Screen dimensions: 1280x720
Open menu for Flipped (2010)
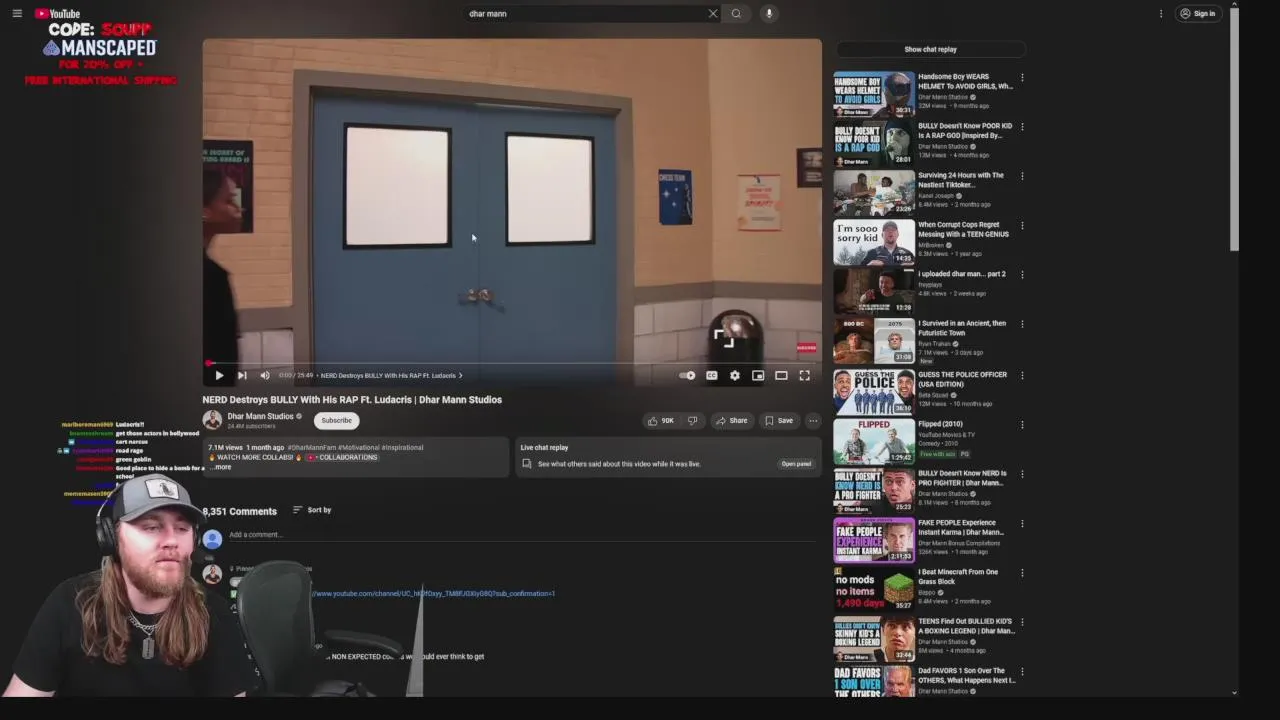1022,425
